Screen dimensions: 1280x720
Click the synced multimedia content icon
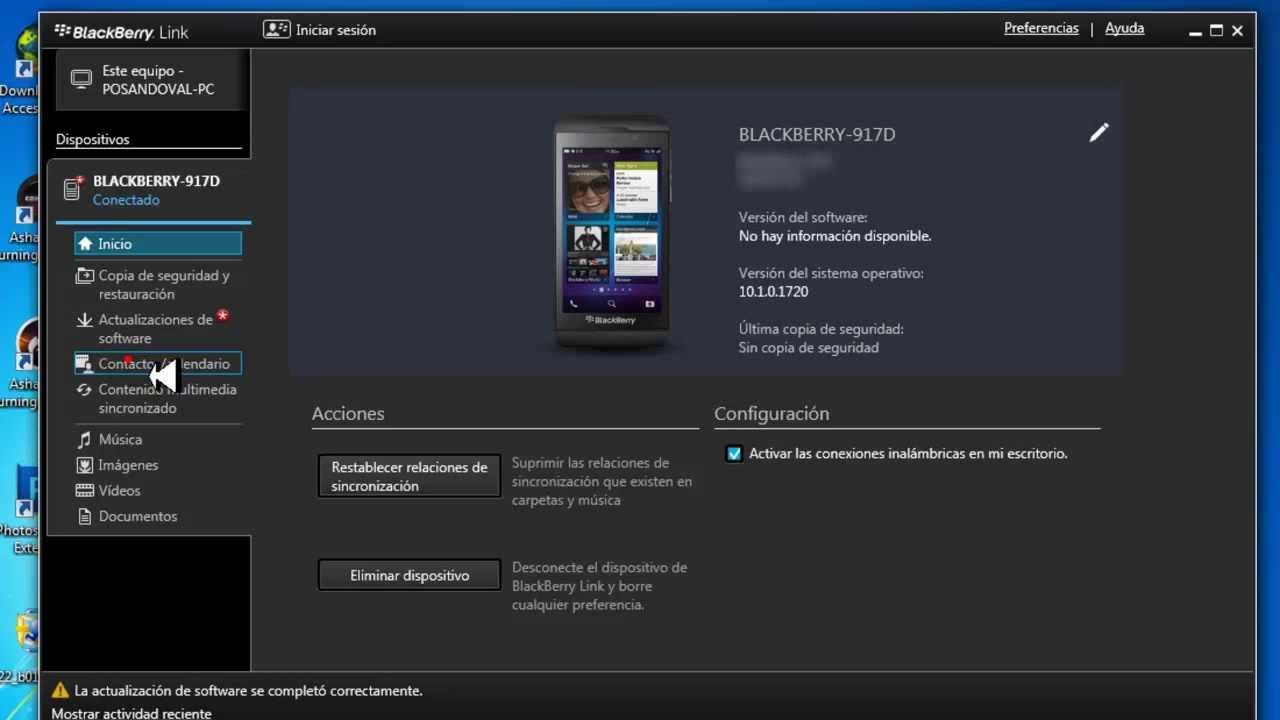(x=85, y=389)
